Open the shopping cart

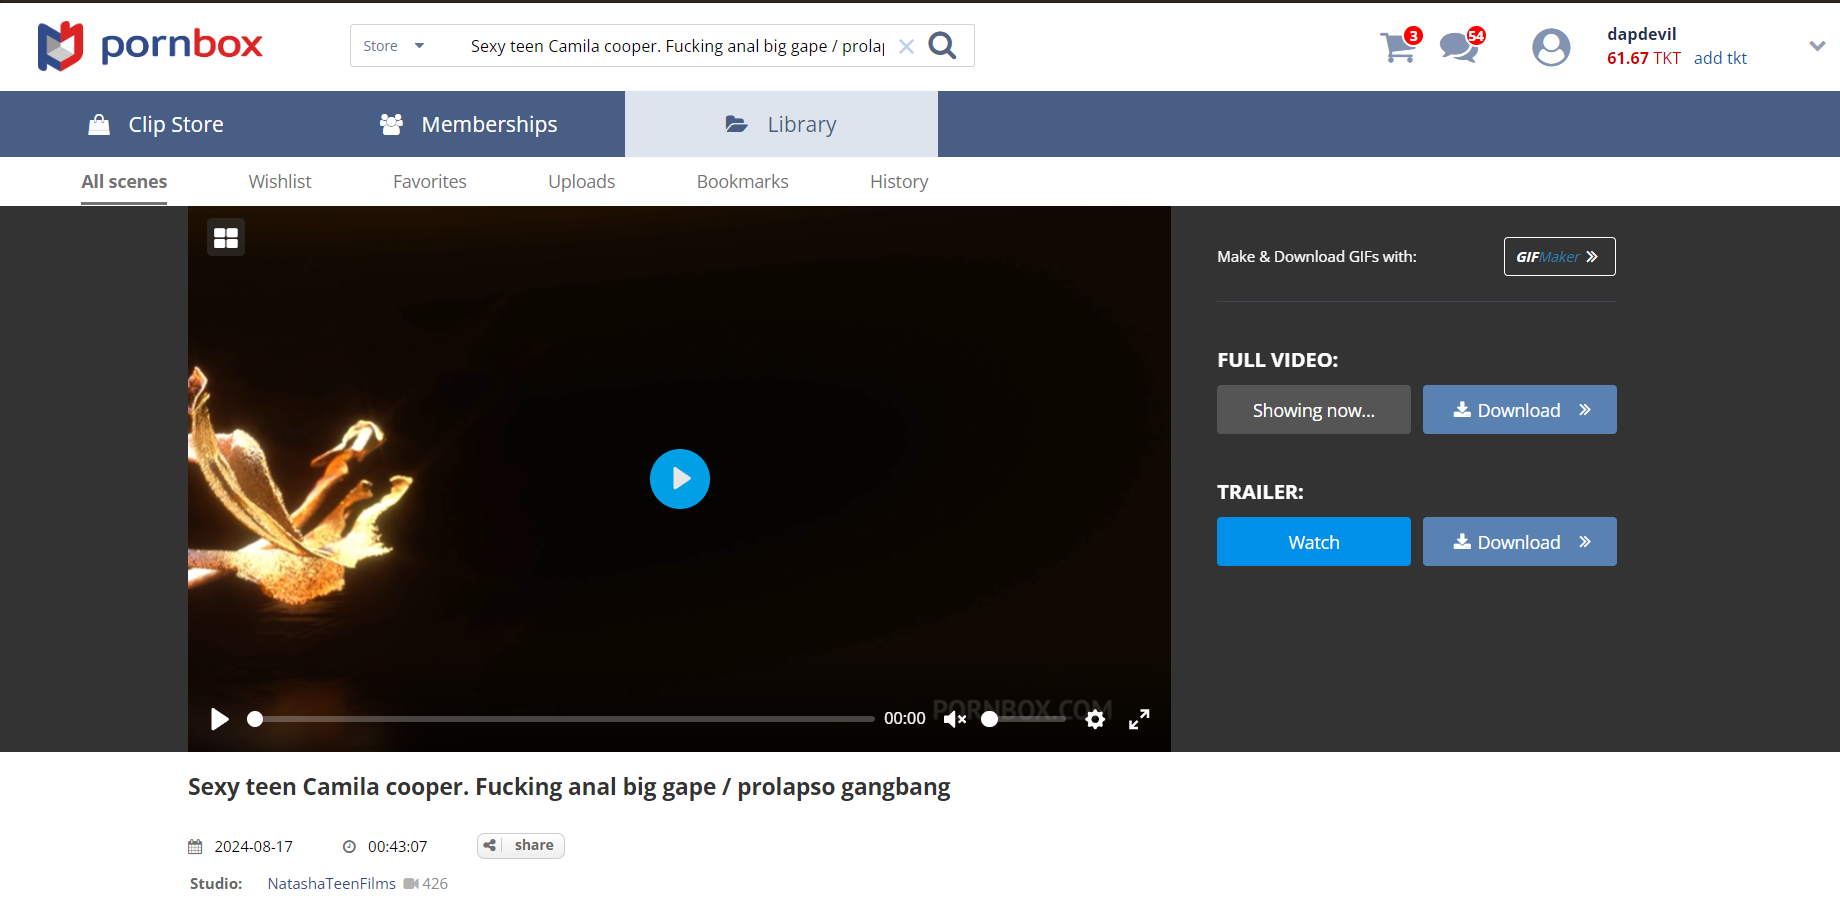point(1398,47)
